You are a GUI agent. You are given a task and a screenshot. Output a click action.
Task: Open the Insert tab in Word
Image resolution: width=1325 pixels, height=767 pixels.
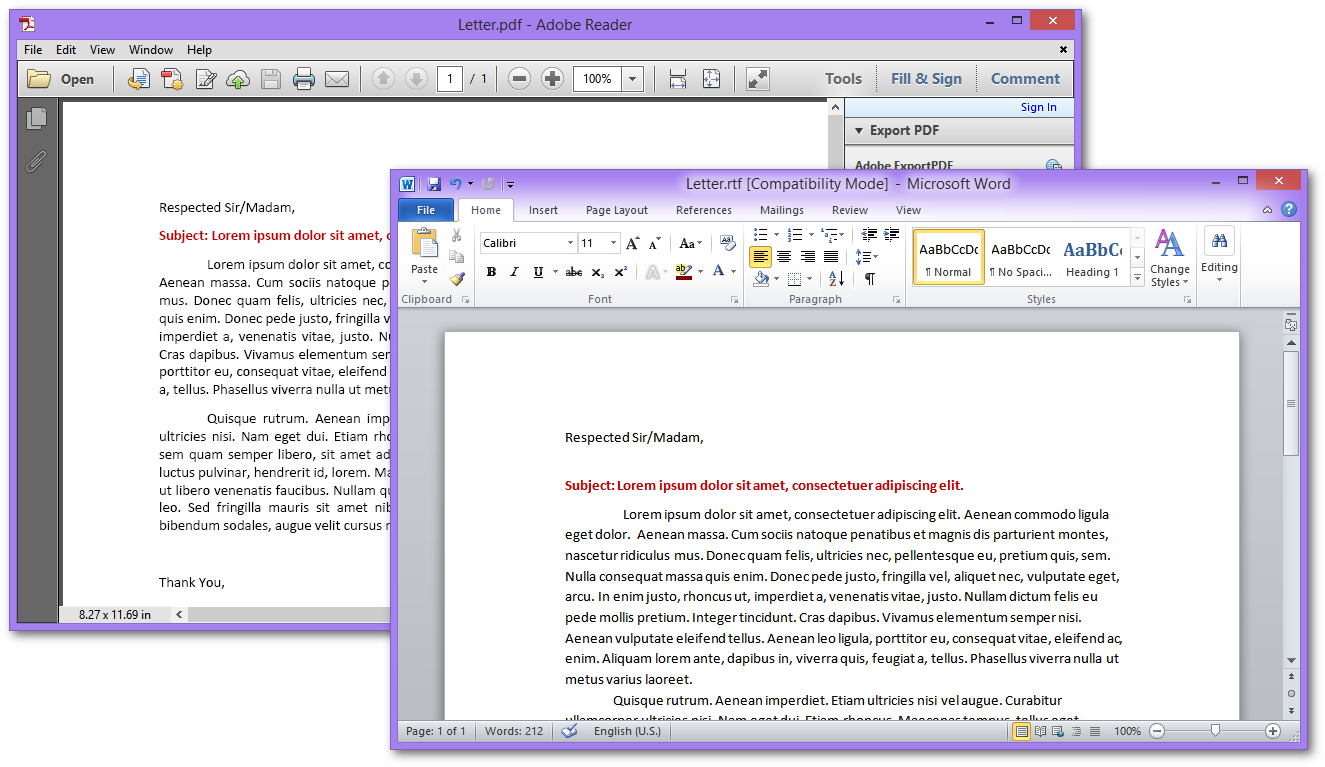click(x=543, y=210)
